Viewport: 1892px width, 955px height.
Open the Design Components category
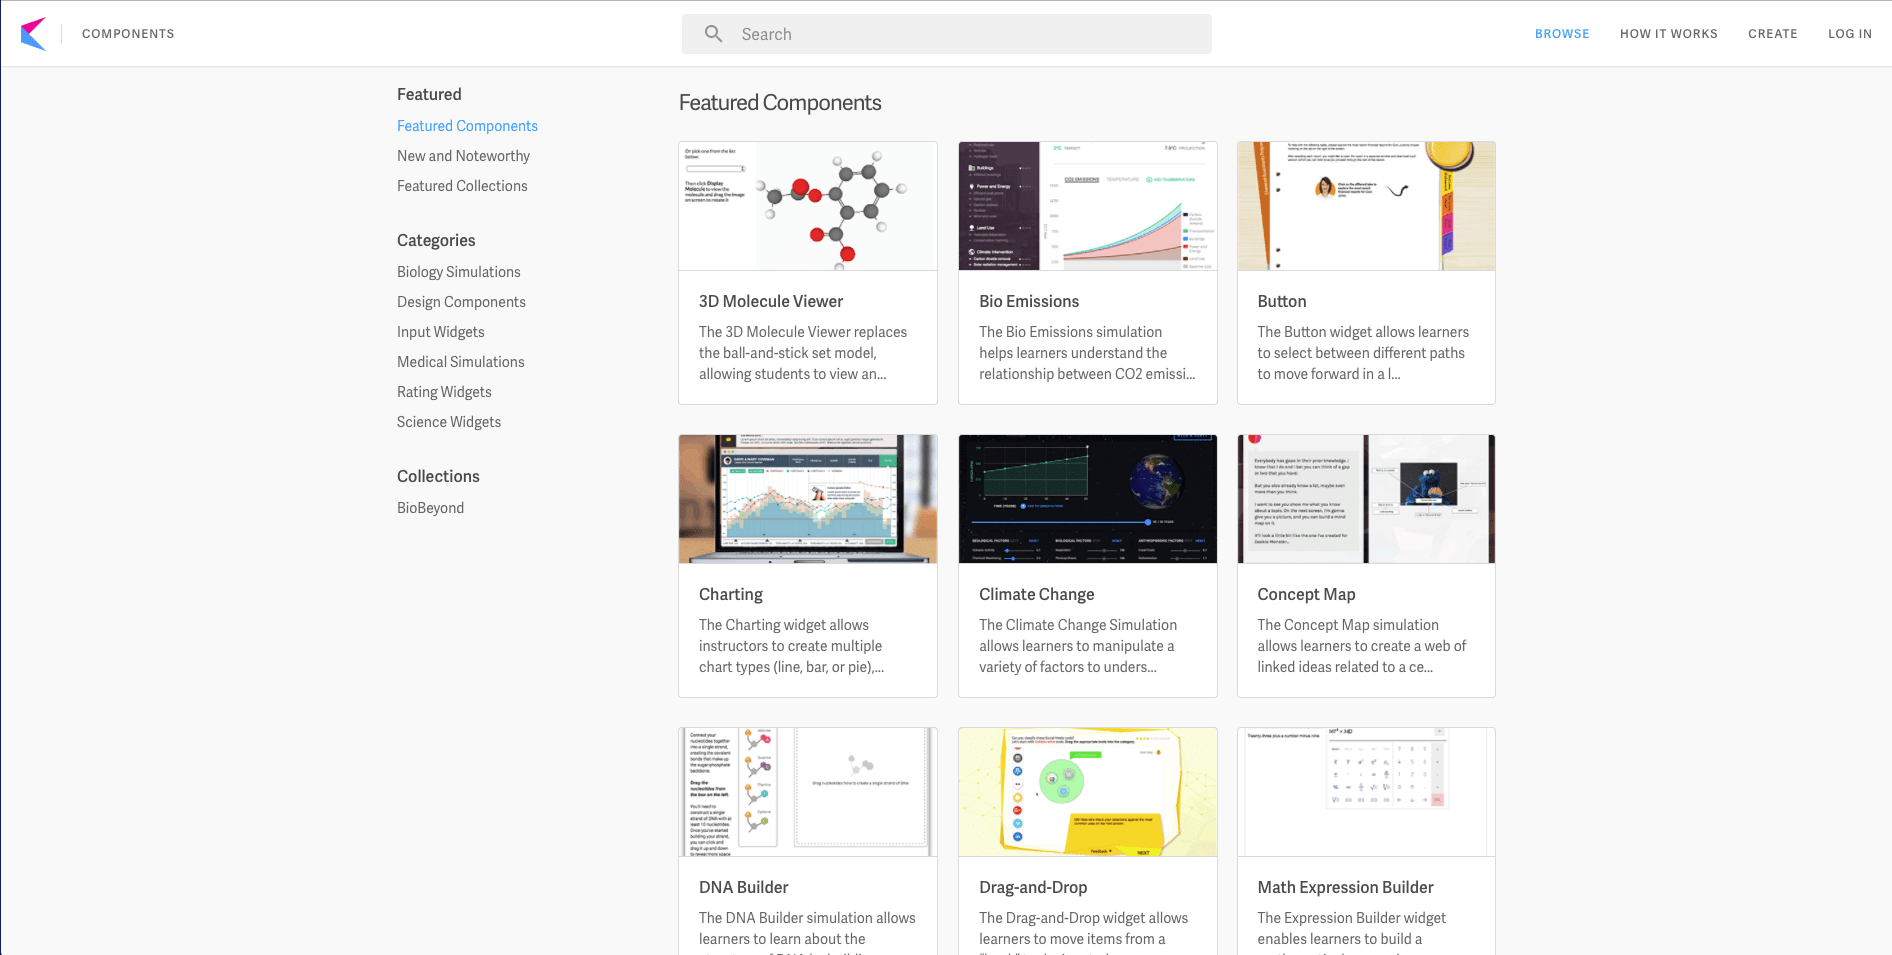coord(461,302)
